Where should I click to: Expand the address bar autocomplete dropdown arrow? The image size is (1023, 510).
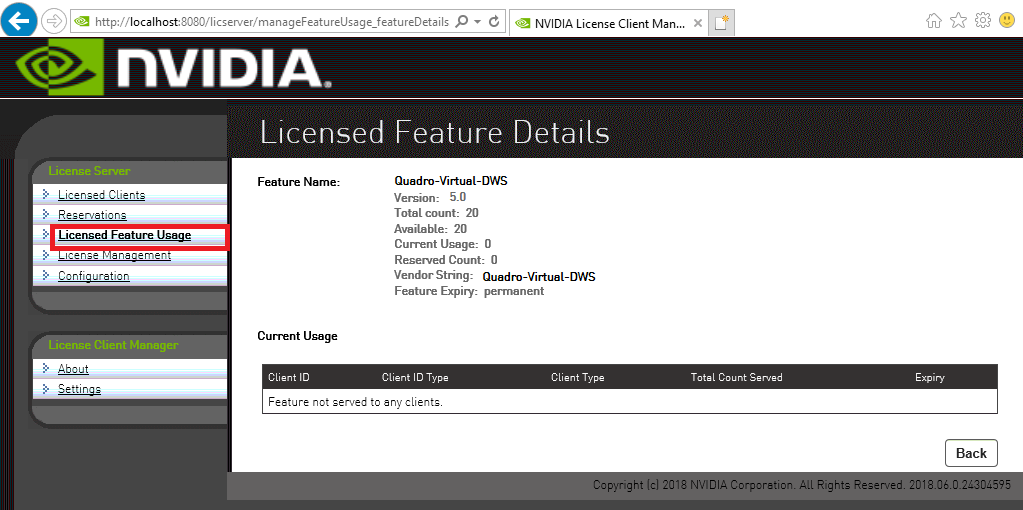tap(477, 21)
